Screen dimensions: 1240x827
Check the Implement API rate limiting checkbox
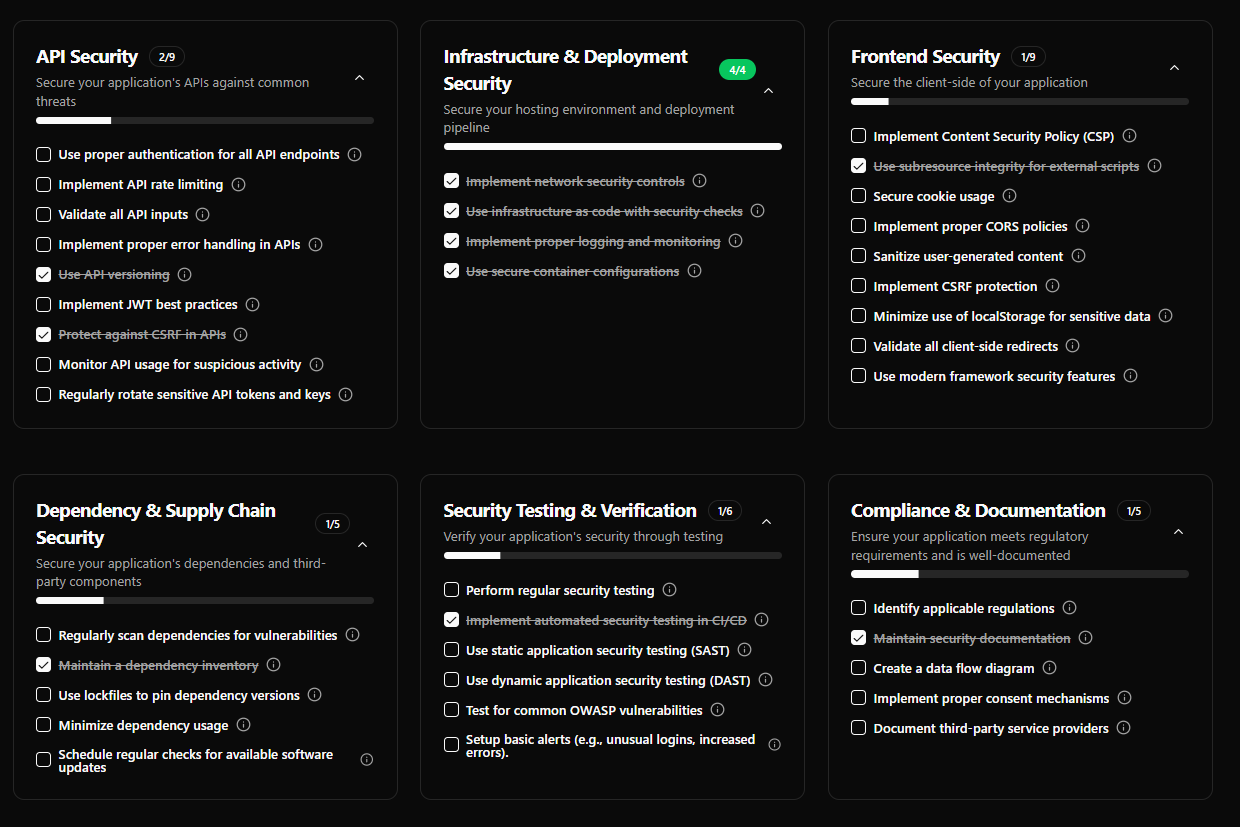pyautogui.click(x=44, y=185)
